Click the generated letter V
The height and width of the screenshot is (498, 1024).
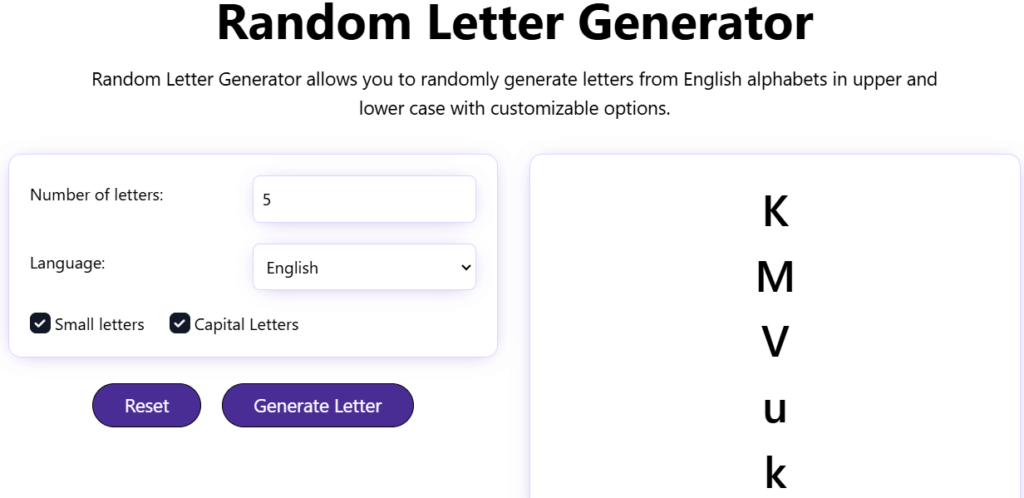(775, 342)
